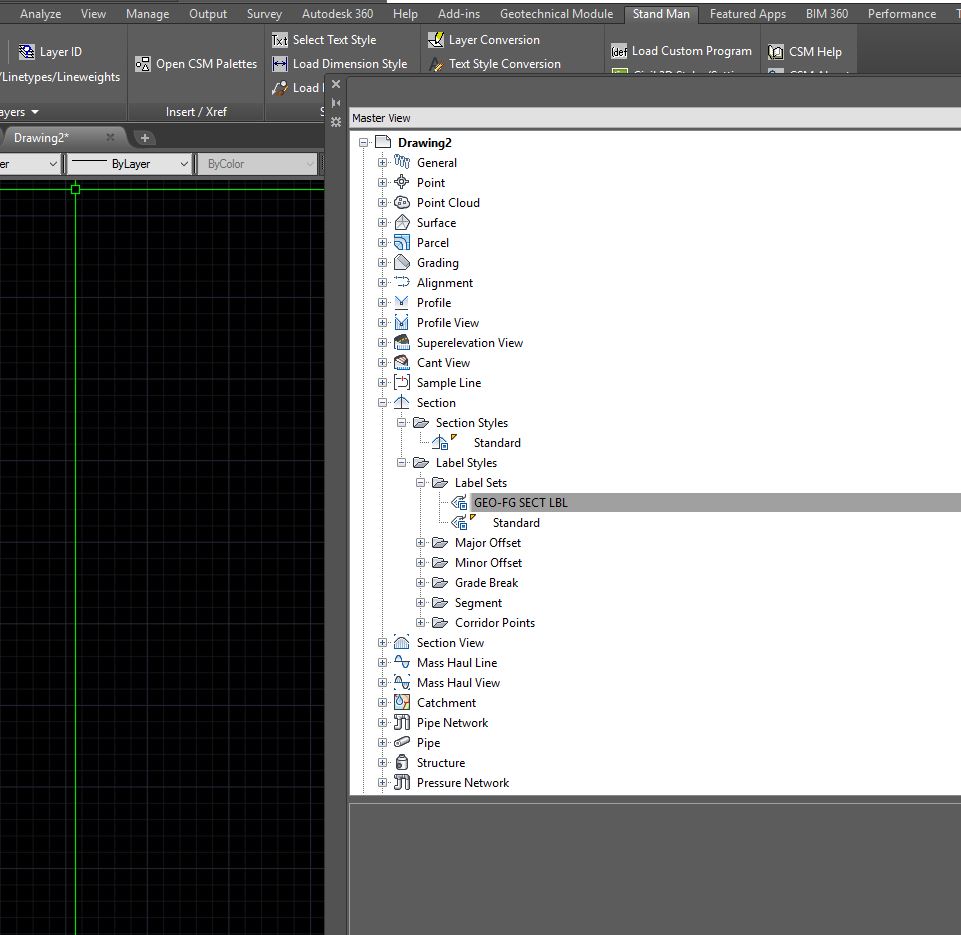961x935 pixels.
Task: Open the Master View selector
Action: (x=655, y=118)
